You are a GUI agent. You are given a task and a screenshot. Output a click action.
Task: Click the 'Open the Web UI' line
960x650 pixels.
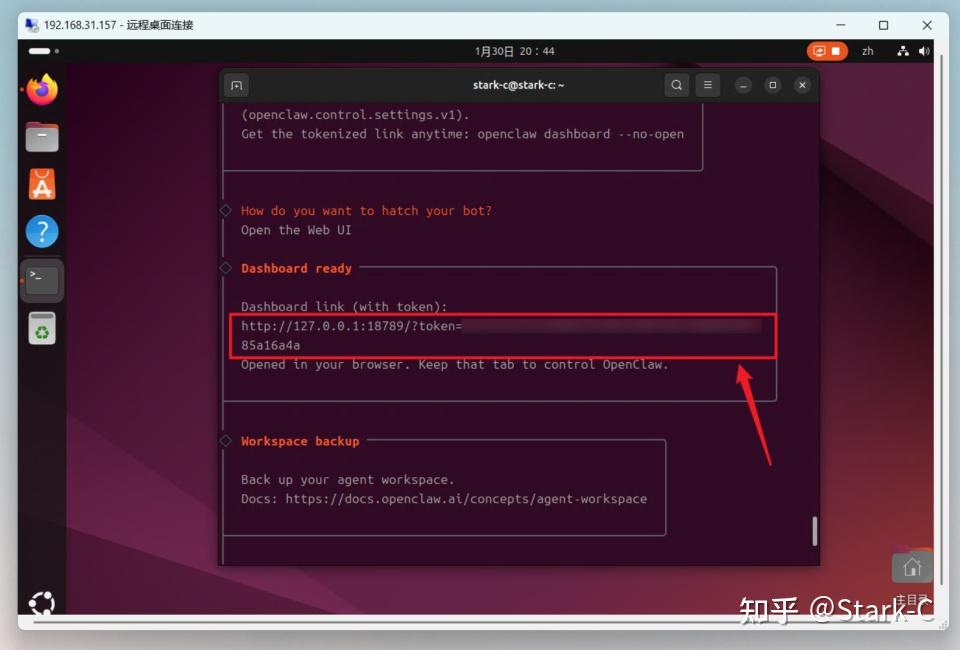296,230
